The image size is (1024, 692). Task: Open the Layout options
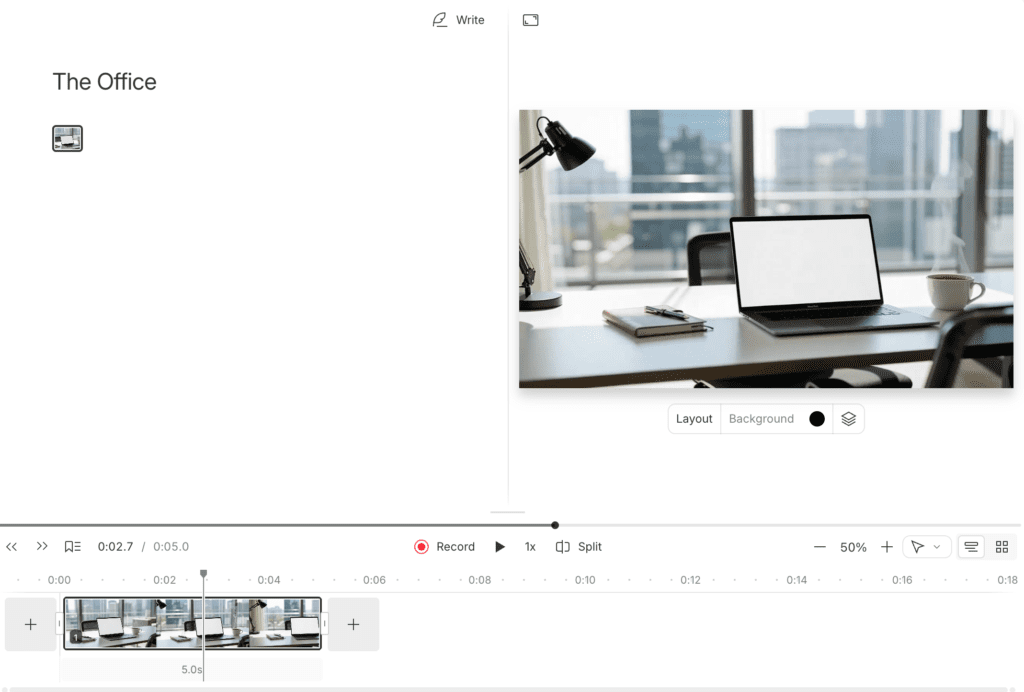694,418
